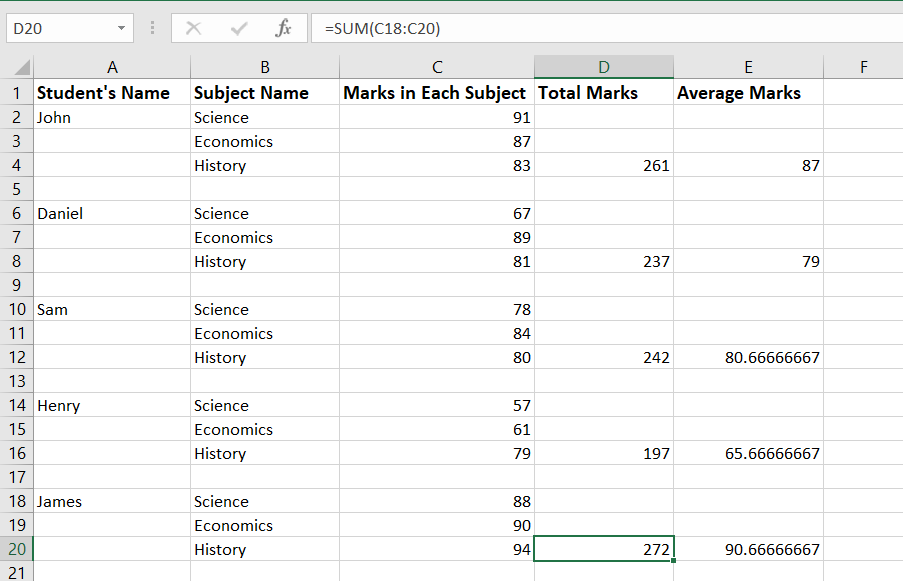903x581 pixels.
Task: Click the formula bar containing =SUM(C18:C20)
Action: tap(600, 29)
